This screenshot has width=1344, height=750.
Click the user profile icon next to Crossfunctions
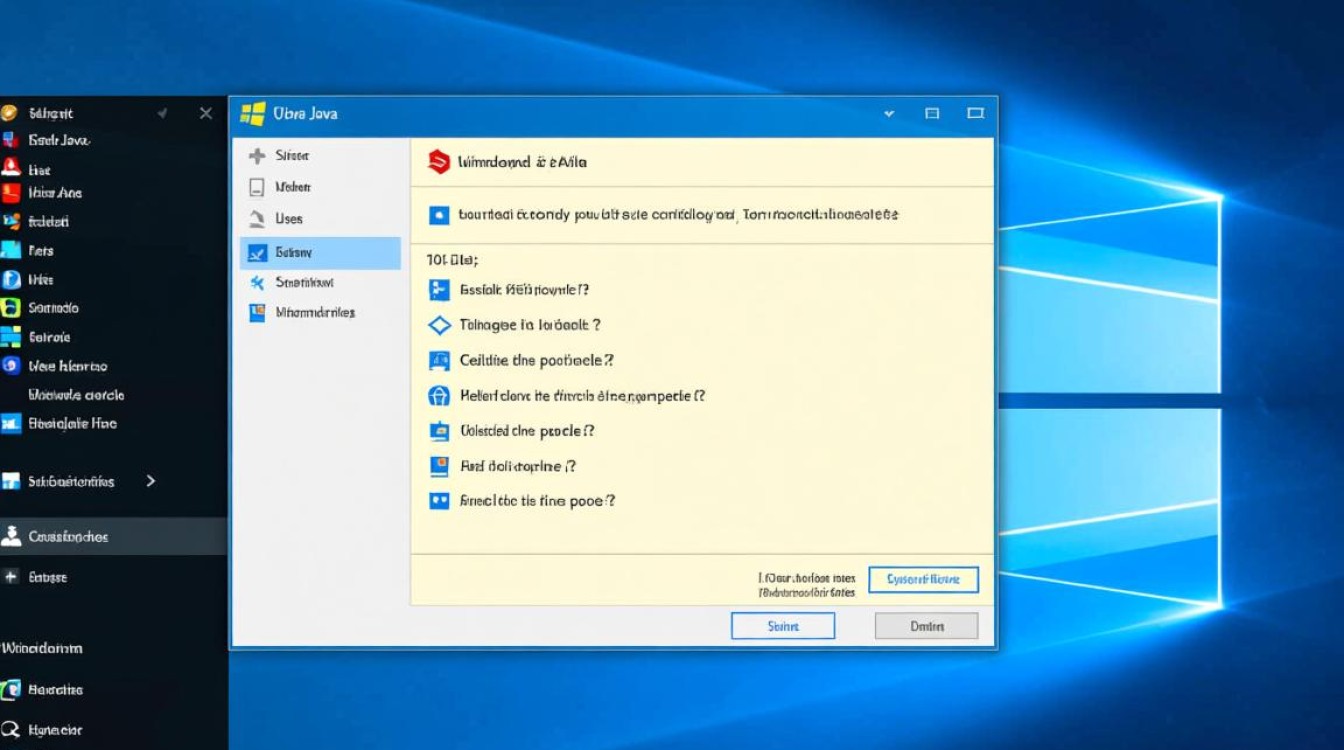(12, 537)
